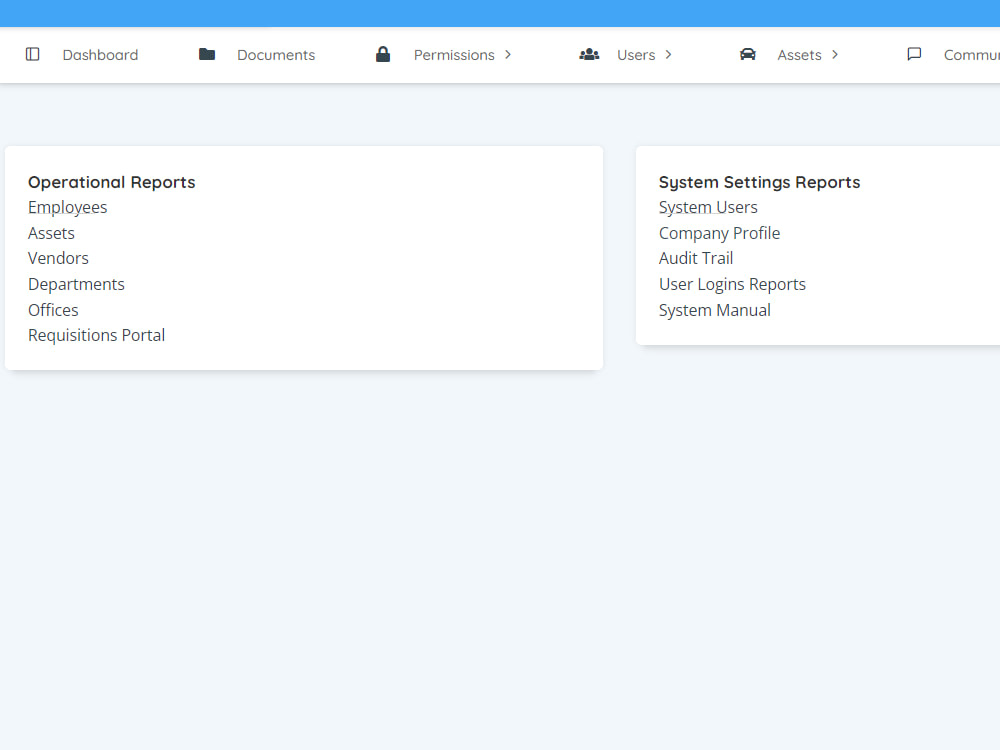This screenshot has width=1000, height=750.
Task: Open the Dashboard menu item
Action: pyautogui.click(x=100, y=55)
